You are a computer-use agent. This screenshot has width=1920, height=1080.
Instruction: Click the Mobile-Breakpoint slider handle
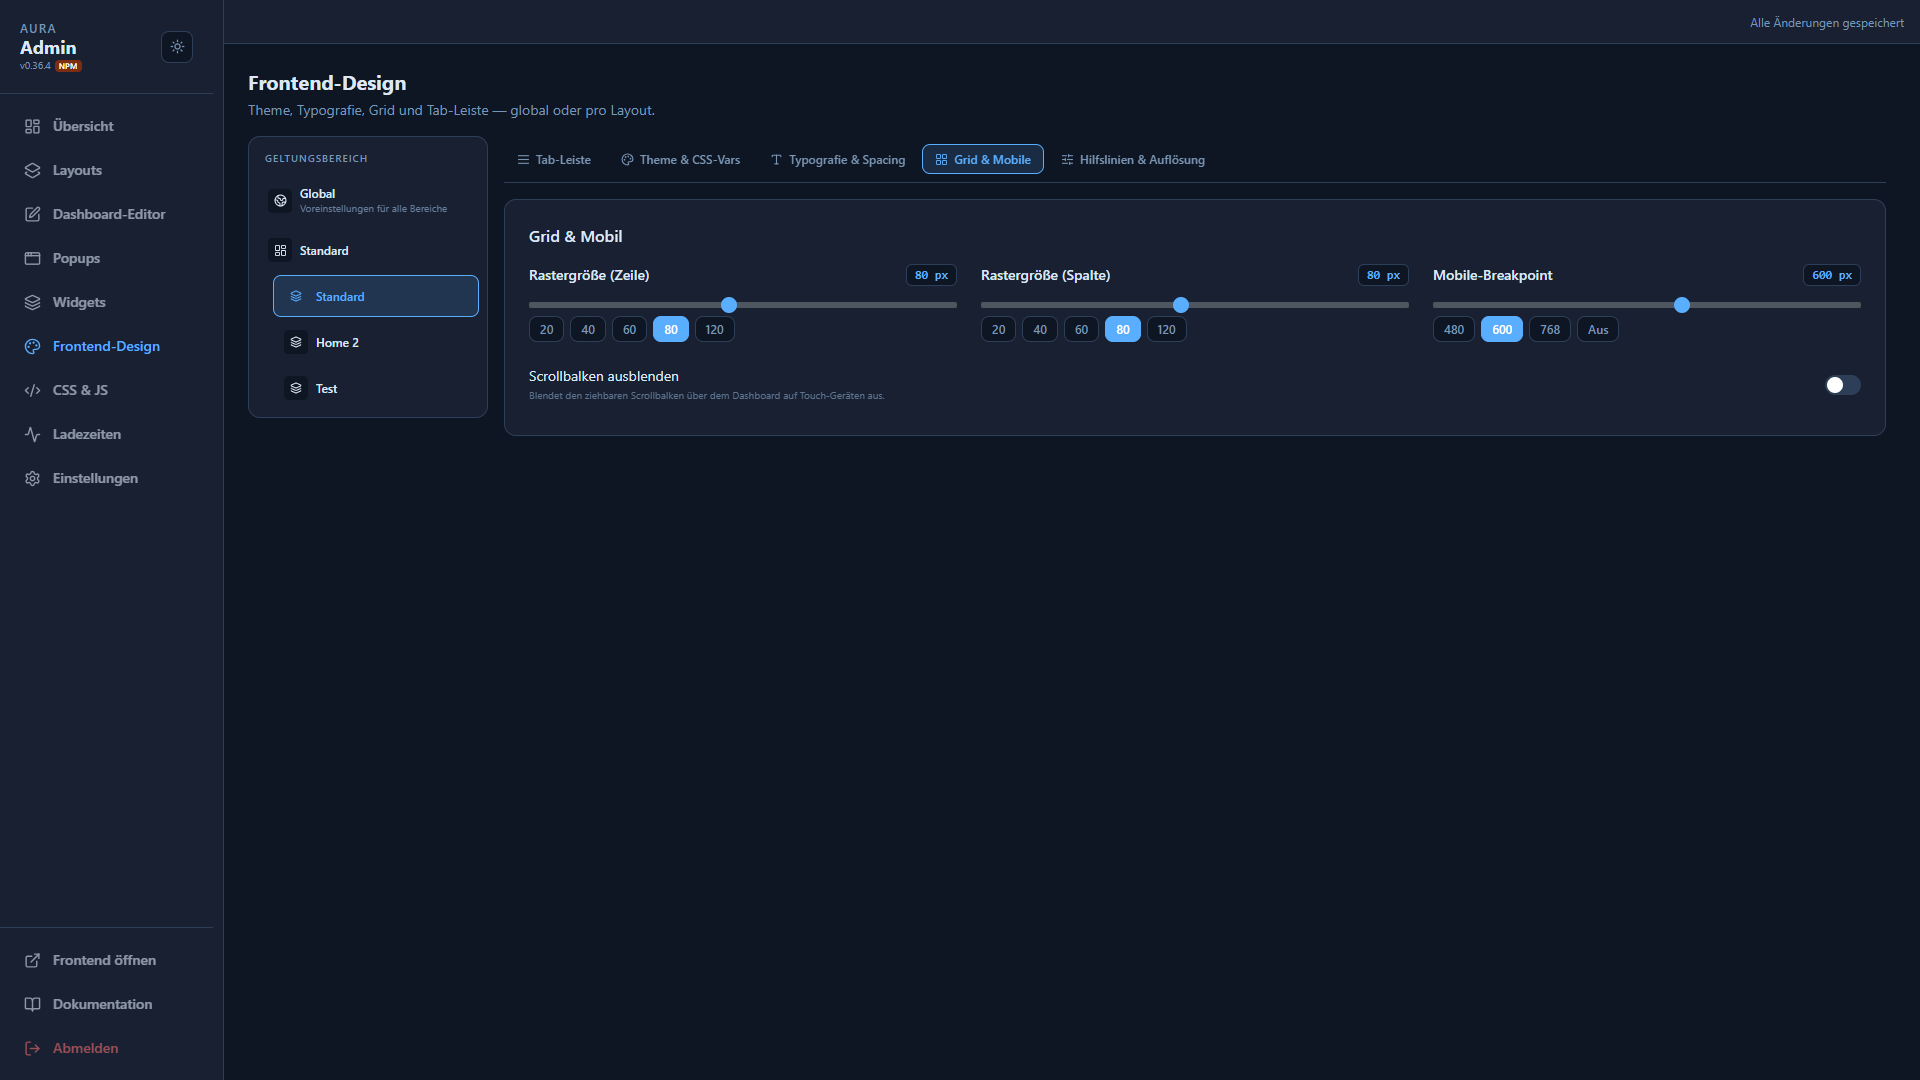click(x=1682, y=305)
